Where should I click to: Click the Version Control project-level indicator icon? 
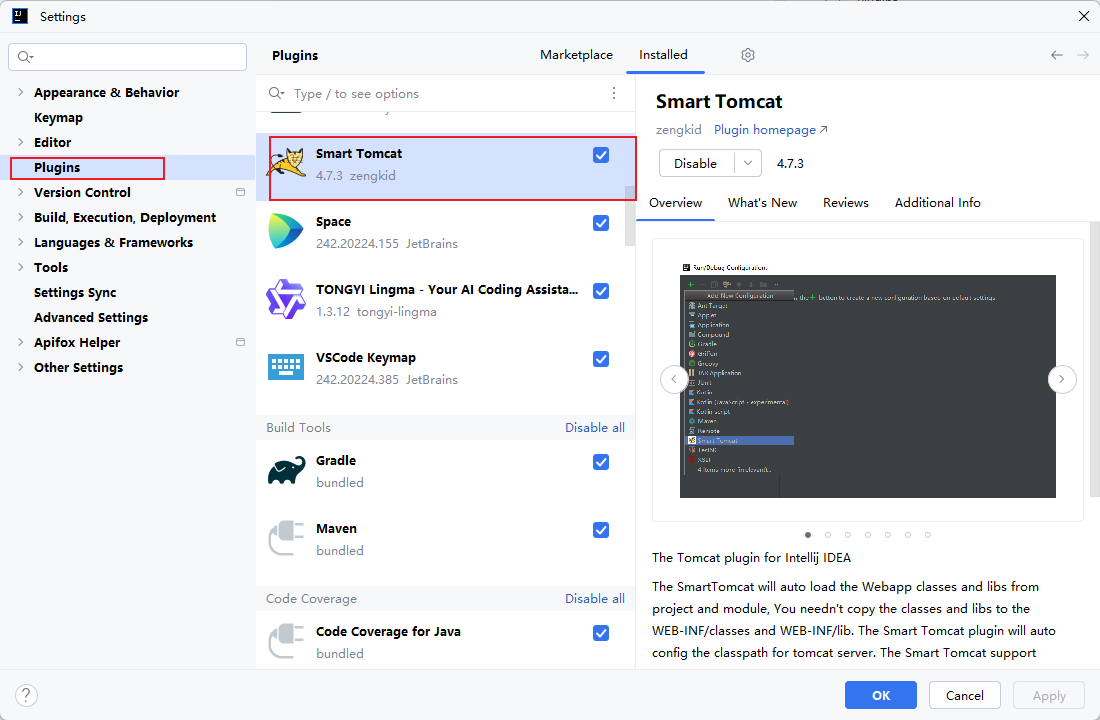[x=241, y=192]
